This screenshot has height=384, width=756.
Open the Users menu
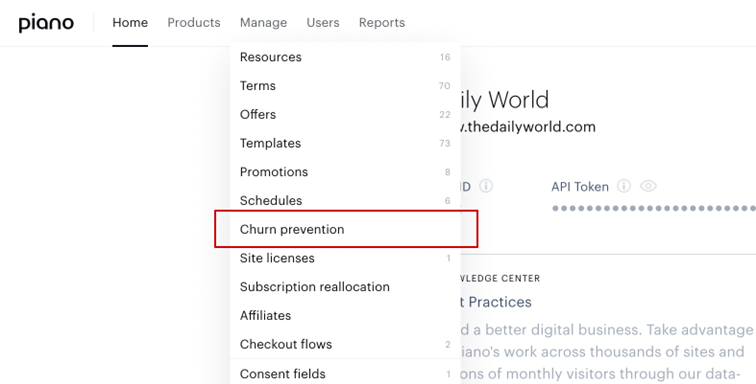pos(323,23)
